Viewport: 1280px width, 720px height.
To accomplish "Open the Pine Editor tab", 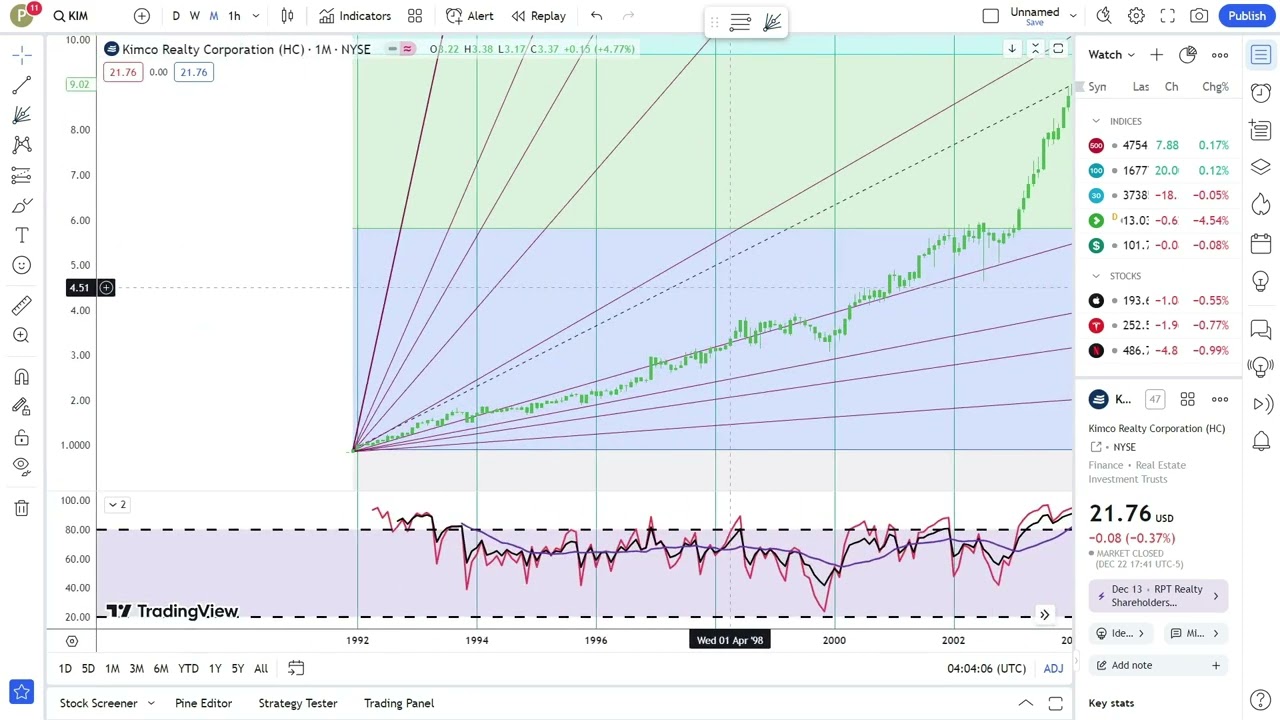I will coord(203,703).
